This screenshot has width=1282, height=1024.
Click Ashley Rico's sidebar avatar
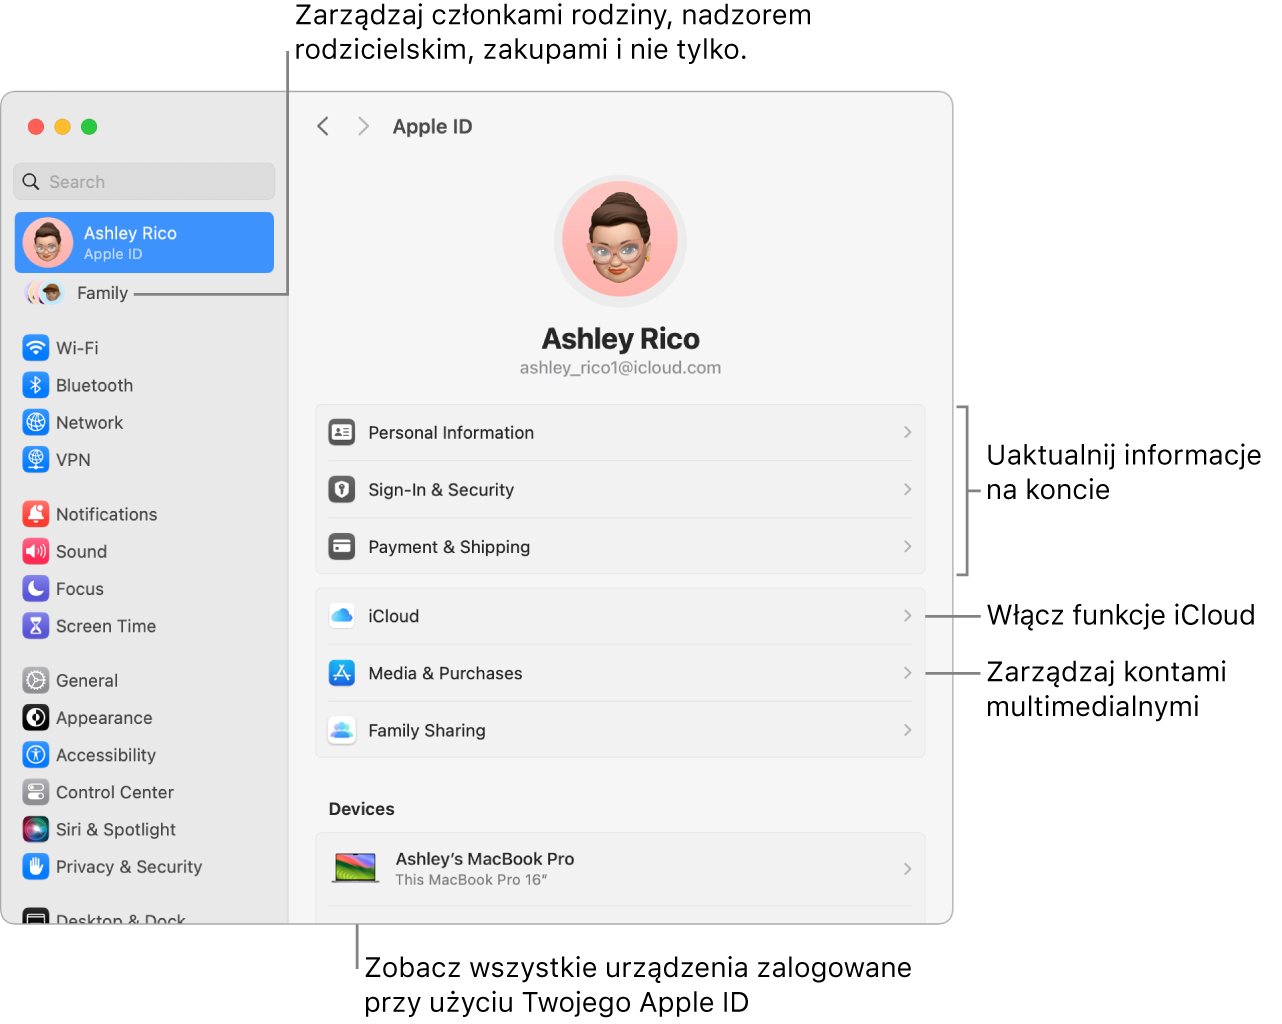click(48, 242)
